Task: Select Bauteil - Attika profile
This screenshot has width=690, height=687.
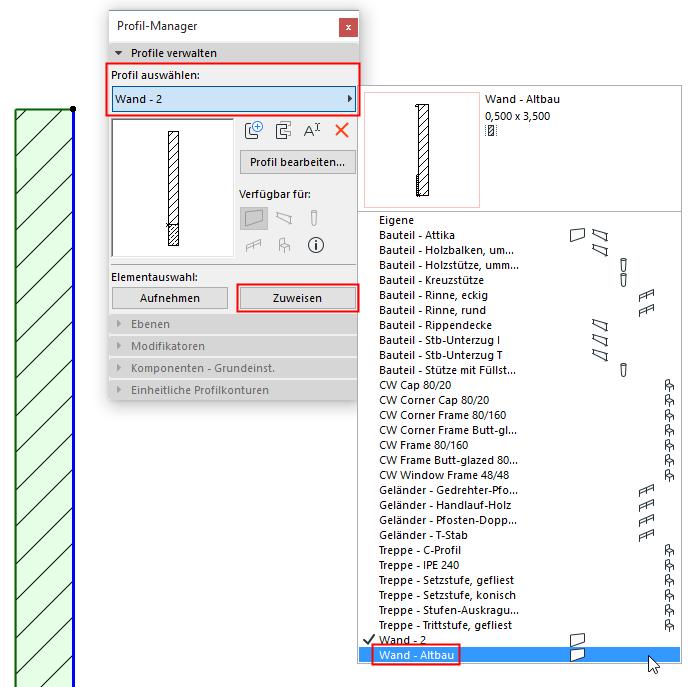Action: pos(519,235)
